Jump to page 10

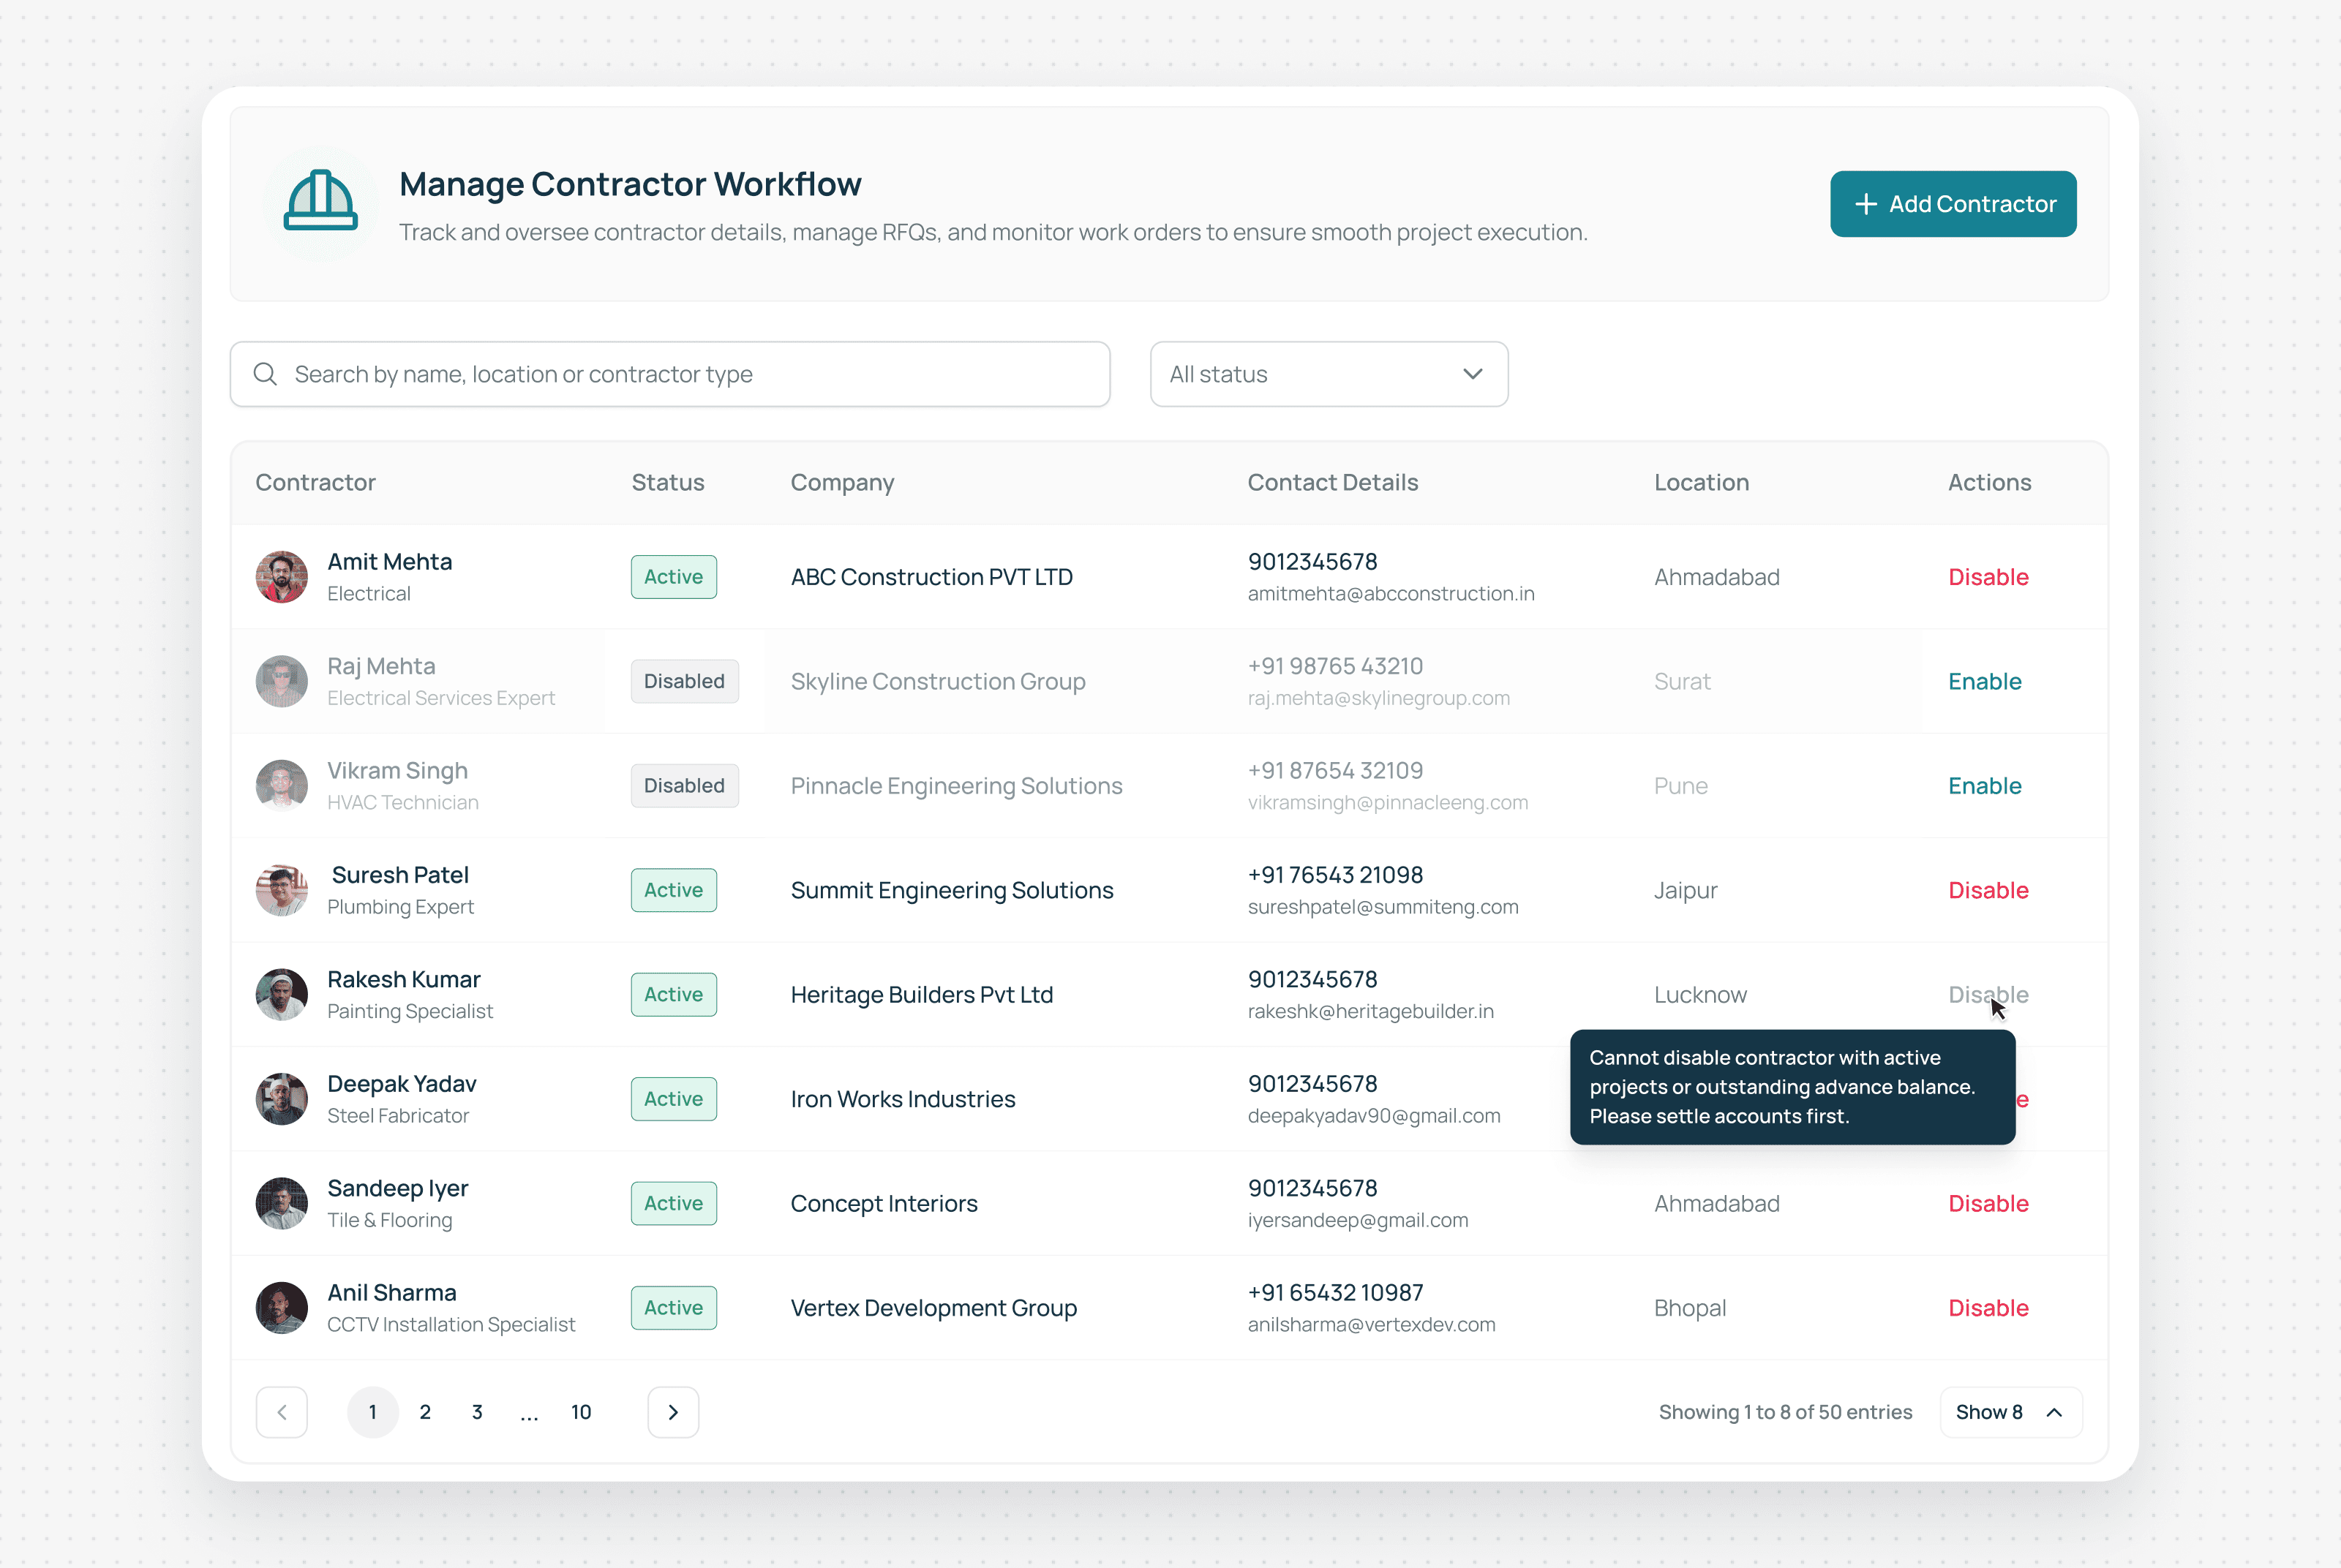coord(581,1412)
